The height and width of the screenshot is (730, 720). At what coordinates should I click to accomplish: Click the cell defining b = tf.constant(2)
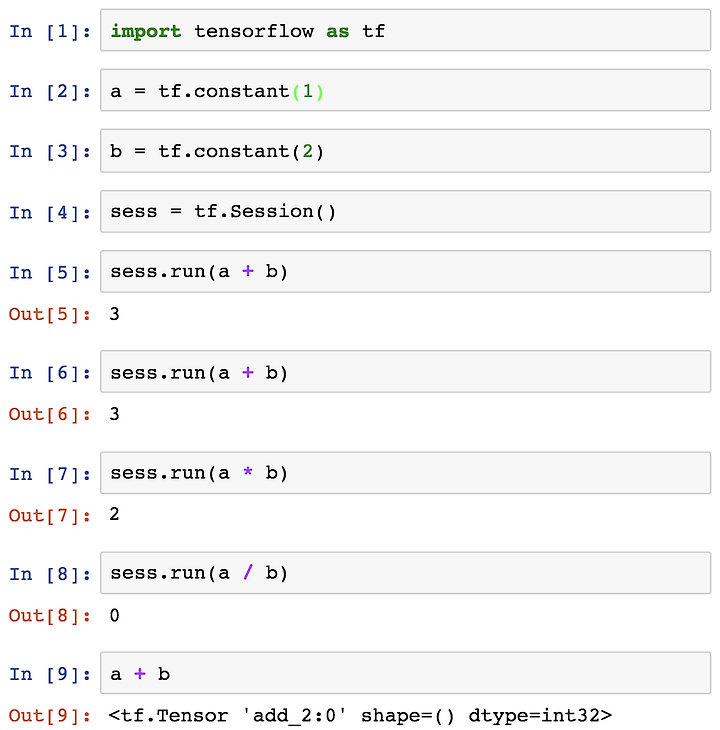pyautogui.click(x=405, y=151)
